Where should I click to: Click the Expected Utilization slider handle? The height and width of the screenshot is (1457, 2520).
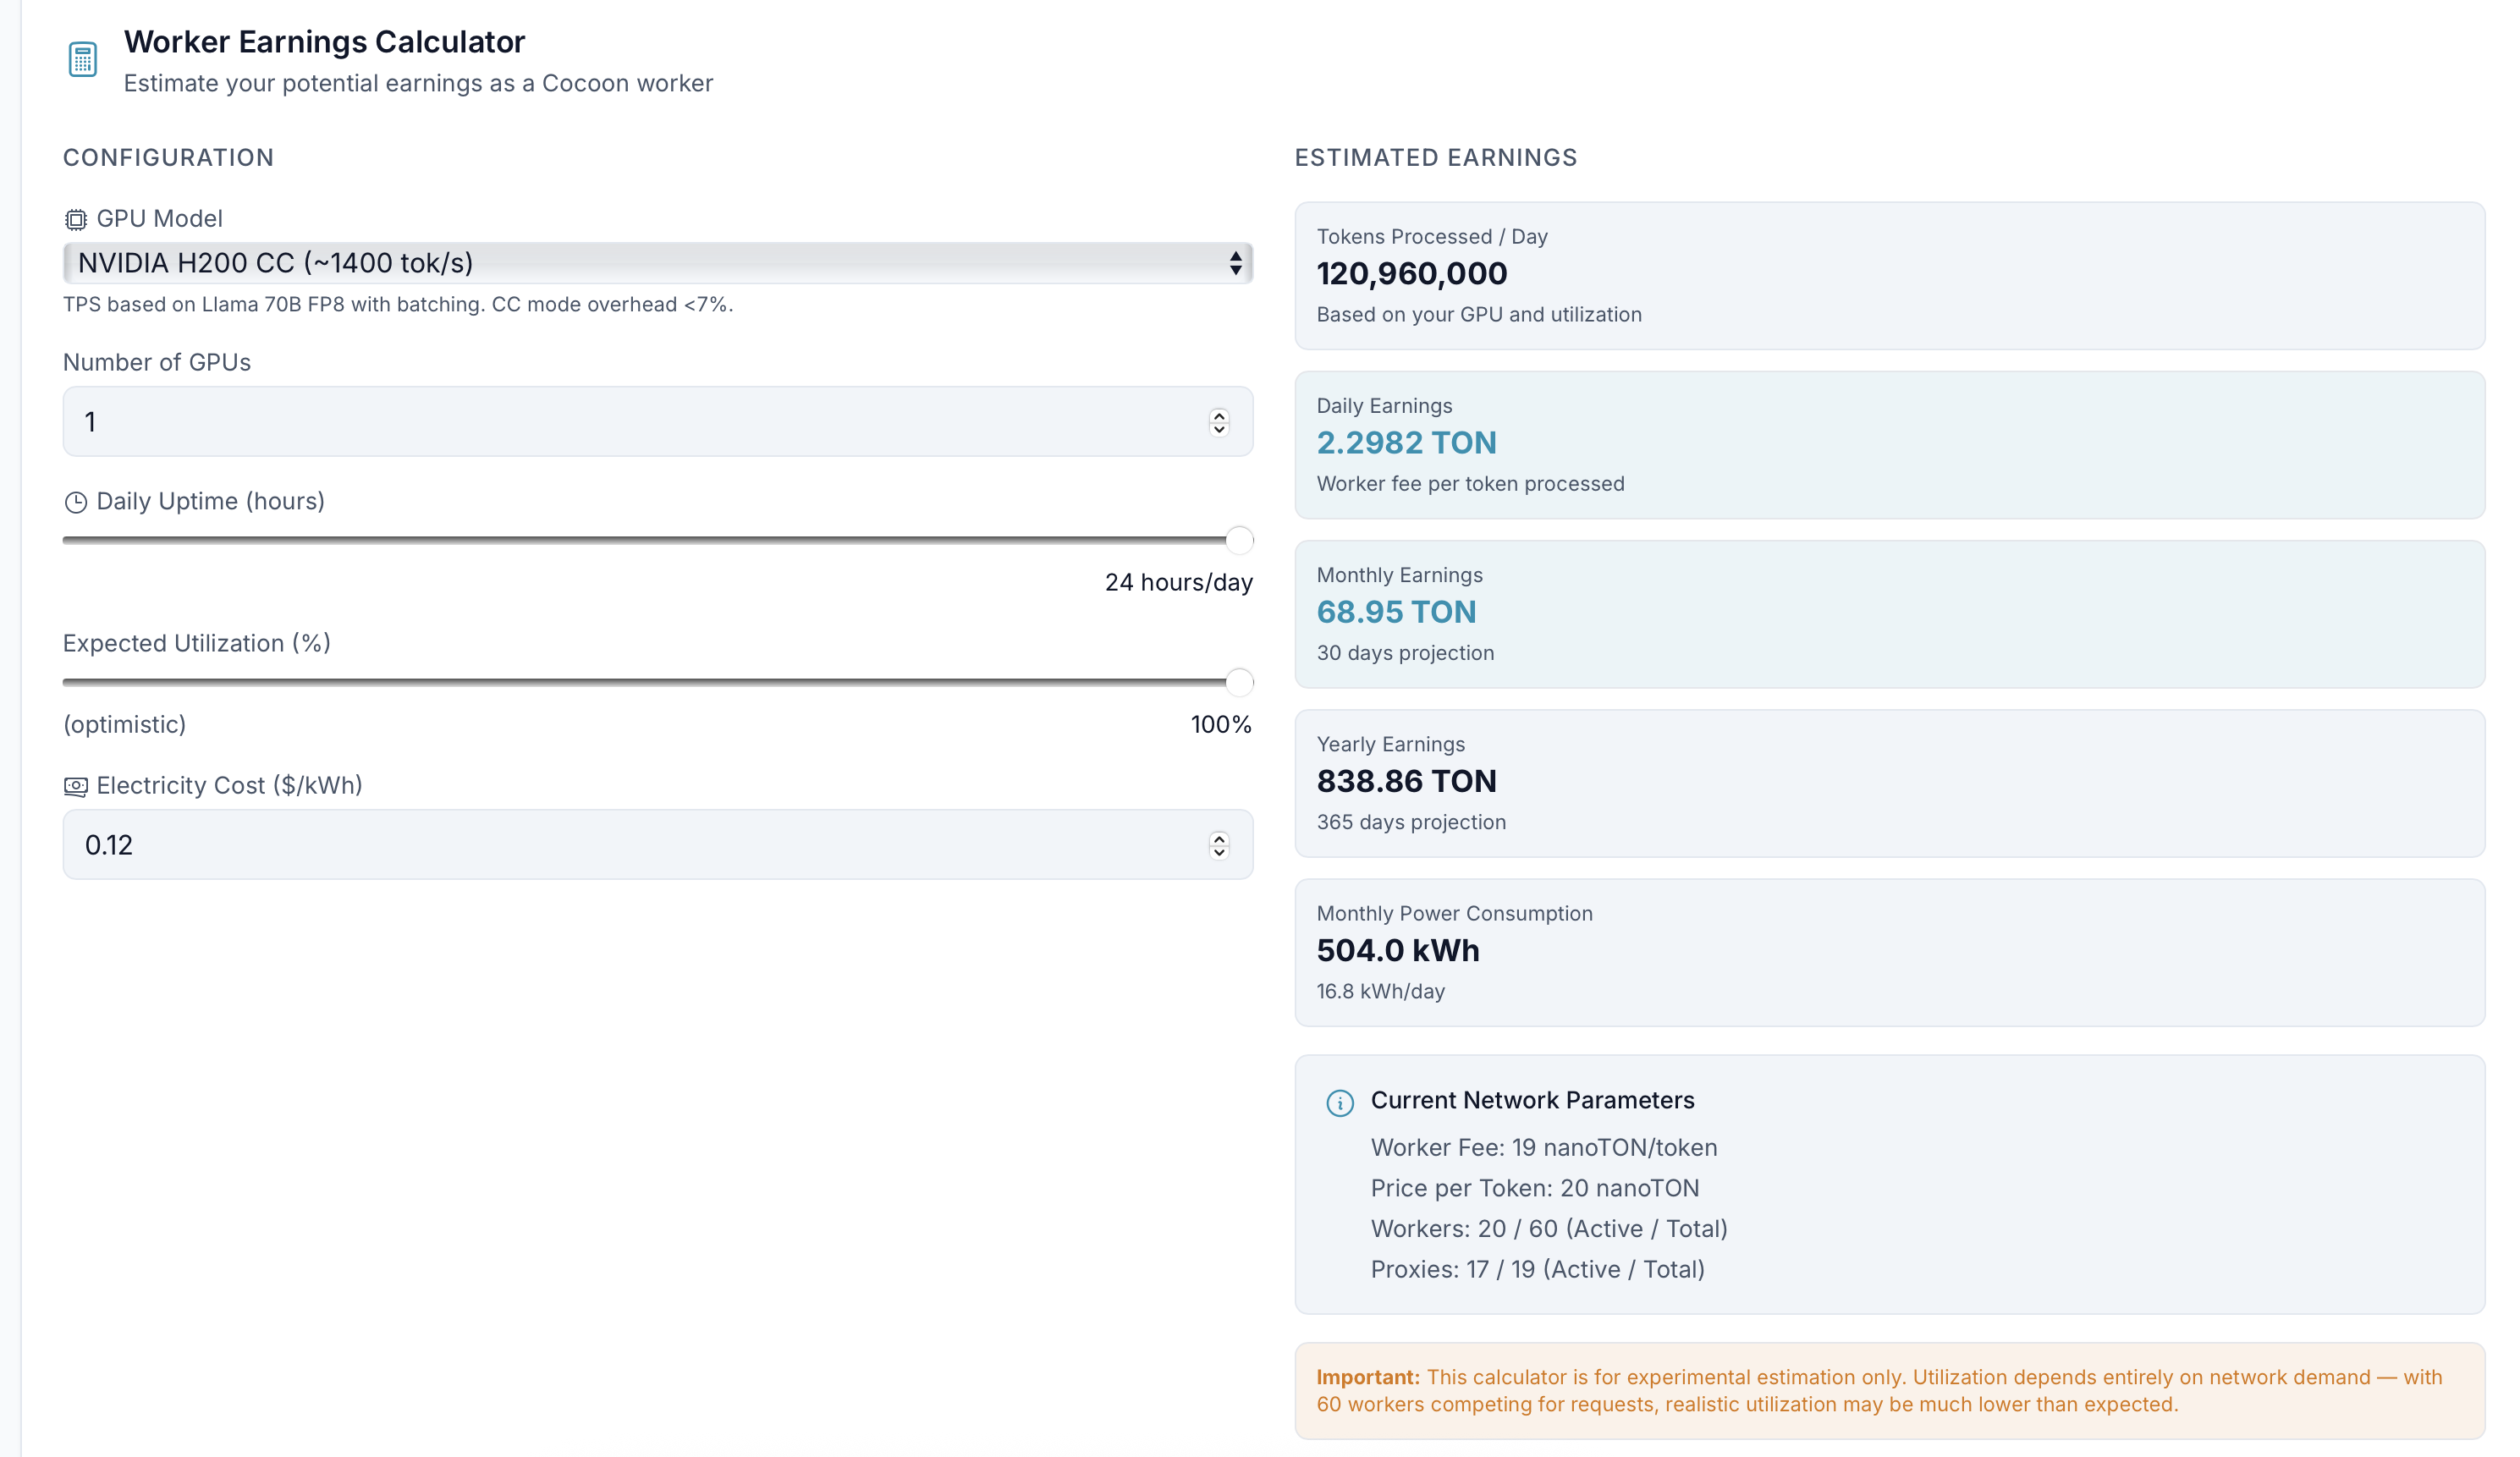pos(1238,682)
